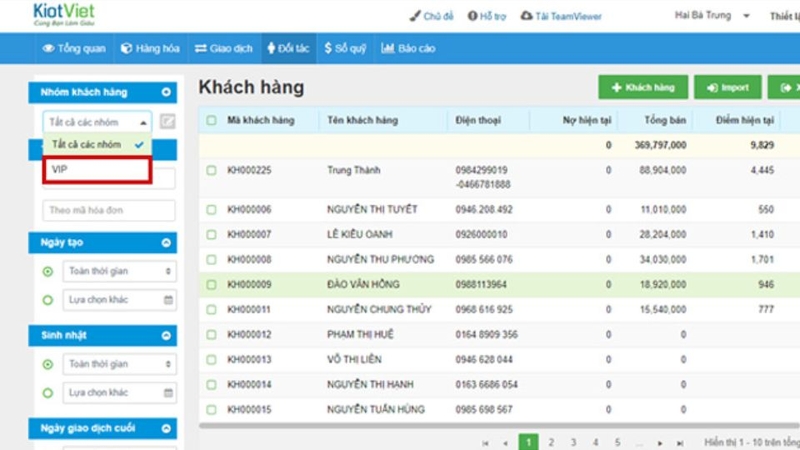Go to the Tổng quan menu
Screen dimensions: 800x450
click(74, 48)
